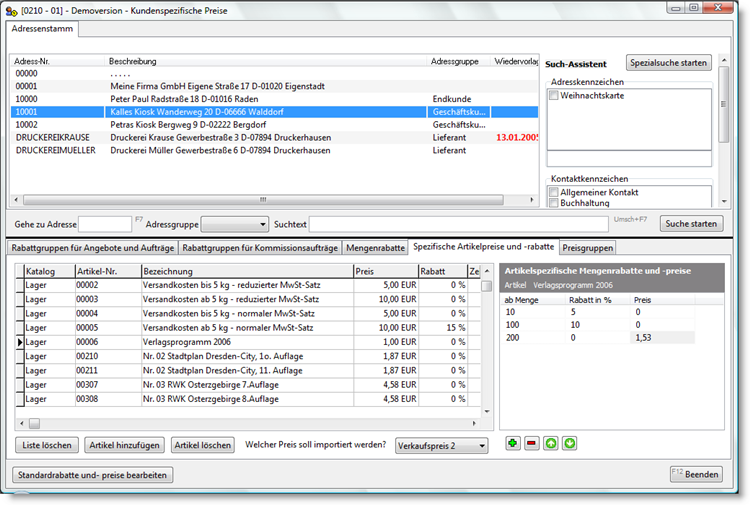
Task: Enable the Weihnachtskarte checkbox
Action: 554,95
